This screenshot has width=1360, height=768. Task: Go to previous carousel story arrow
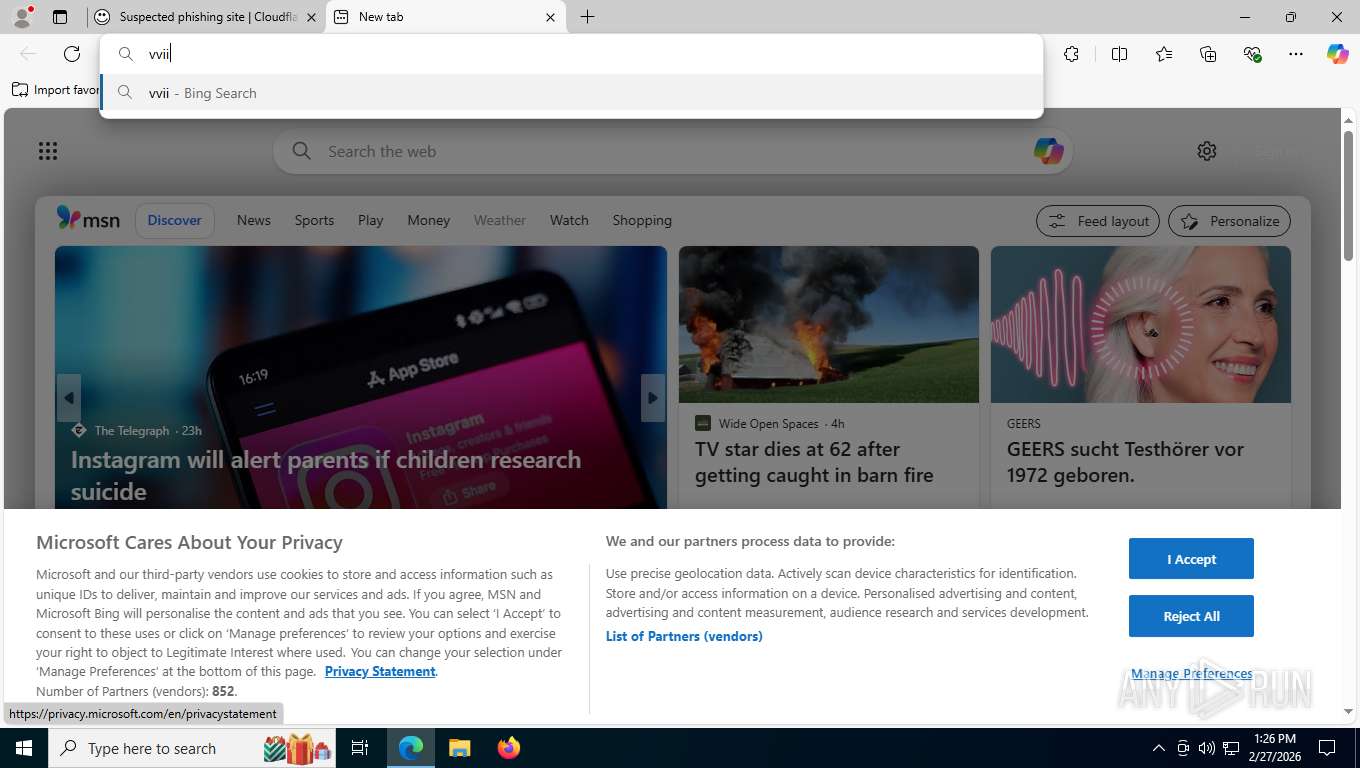coord(68,398)
